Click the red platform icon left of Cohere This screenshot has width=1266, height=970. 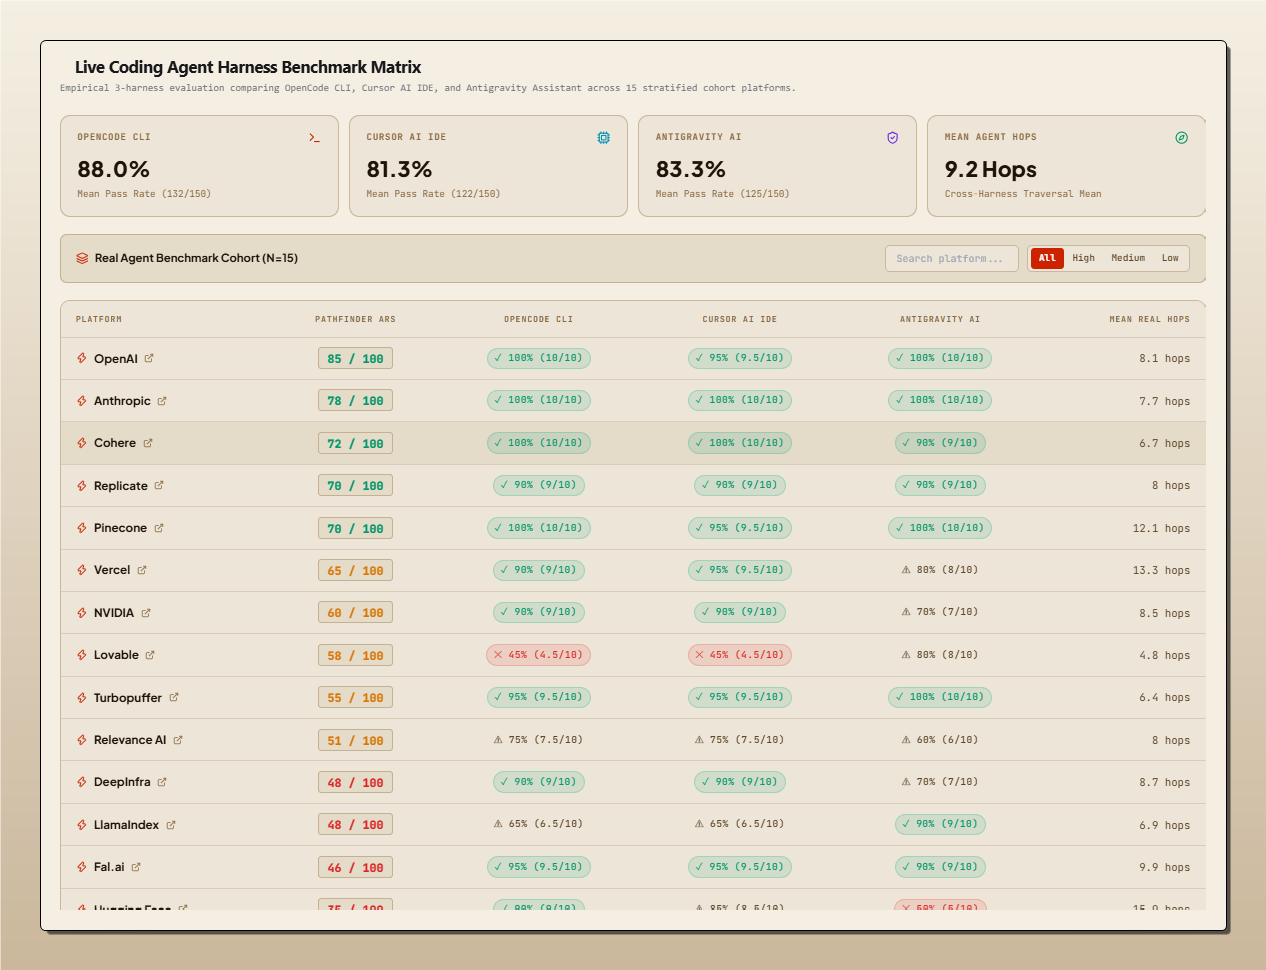click(x=82, y=443)
